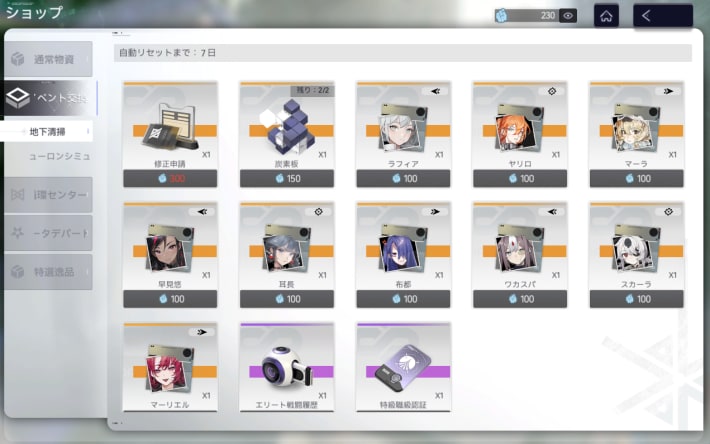Select the ラフィア character portrait
Image resolution: width=710 pixels, height=444 pixels.
pos(403,127)
